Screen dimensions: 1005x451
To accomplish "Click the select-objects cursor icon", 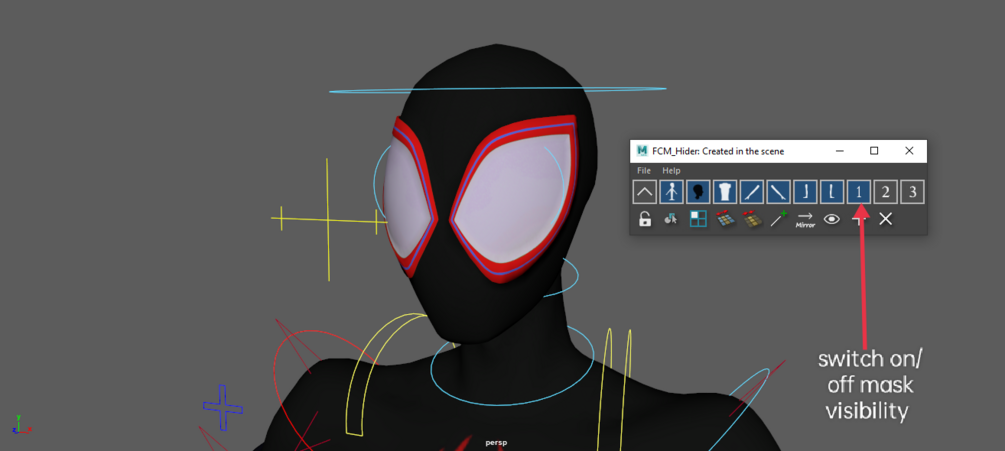I will click(x=671, y=219).
